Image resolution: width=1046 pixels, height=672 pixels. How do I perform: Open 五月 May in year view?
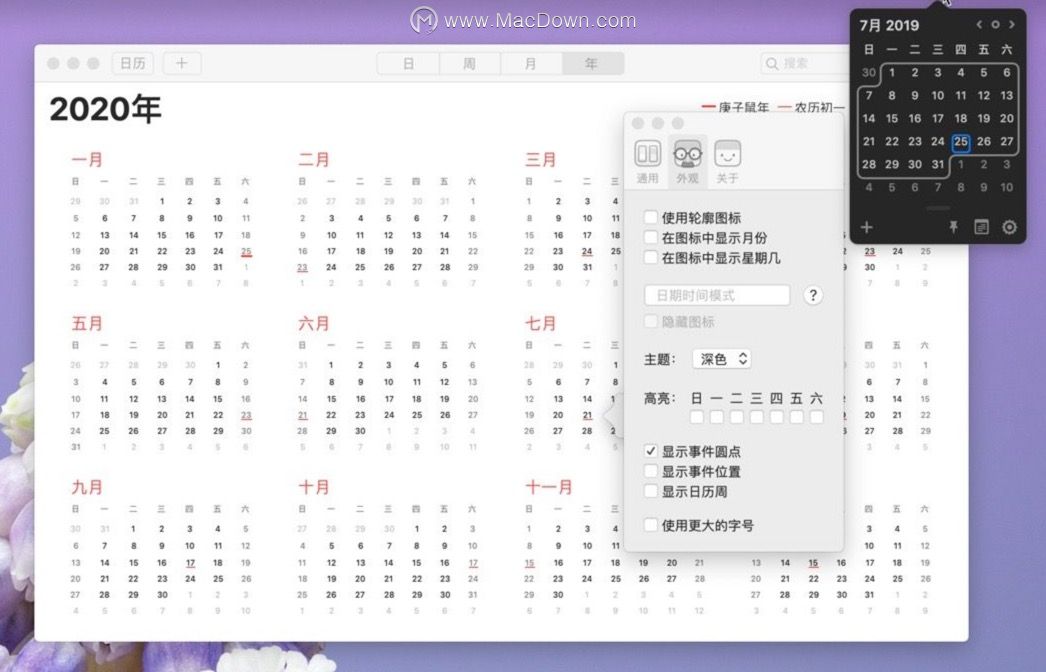coord(87,323)
